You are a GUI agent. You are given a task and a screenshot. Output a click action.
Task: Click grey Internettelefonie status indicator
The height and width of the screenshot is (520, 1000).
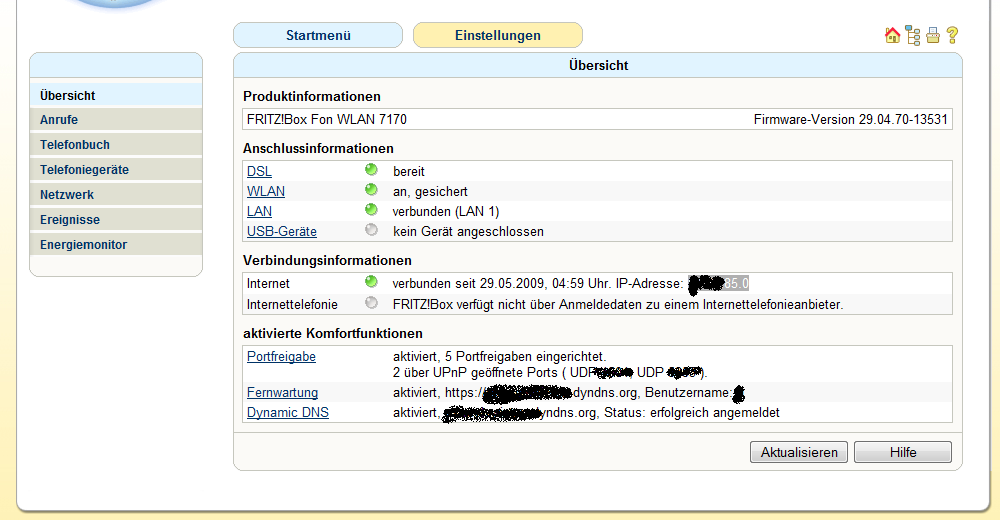click(x=371, y=302)
